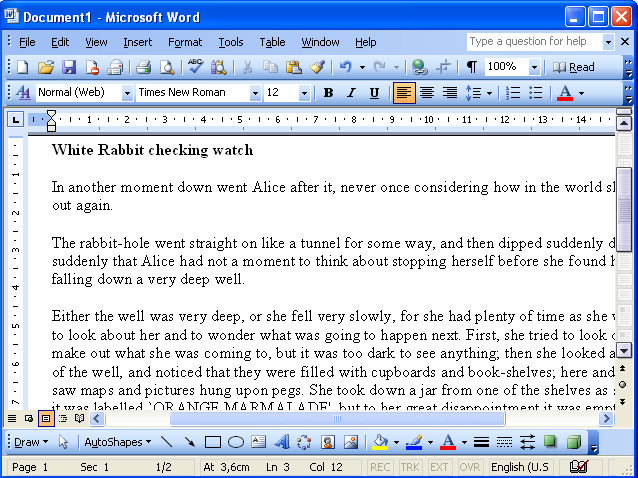Expand the Times New Roman font dropdown
638x478 pixels.
(x=255, y=93)
